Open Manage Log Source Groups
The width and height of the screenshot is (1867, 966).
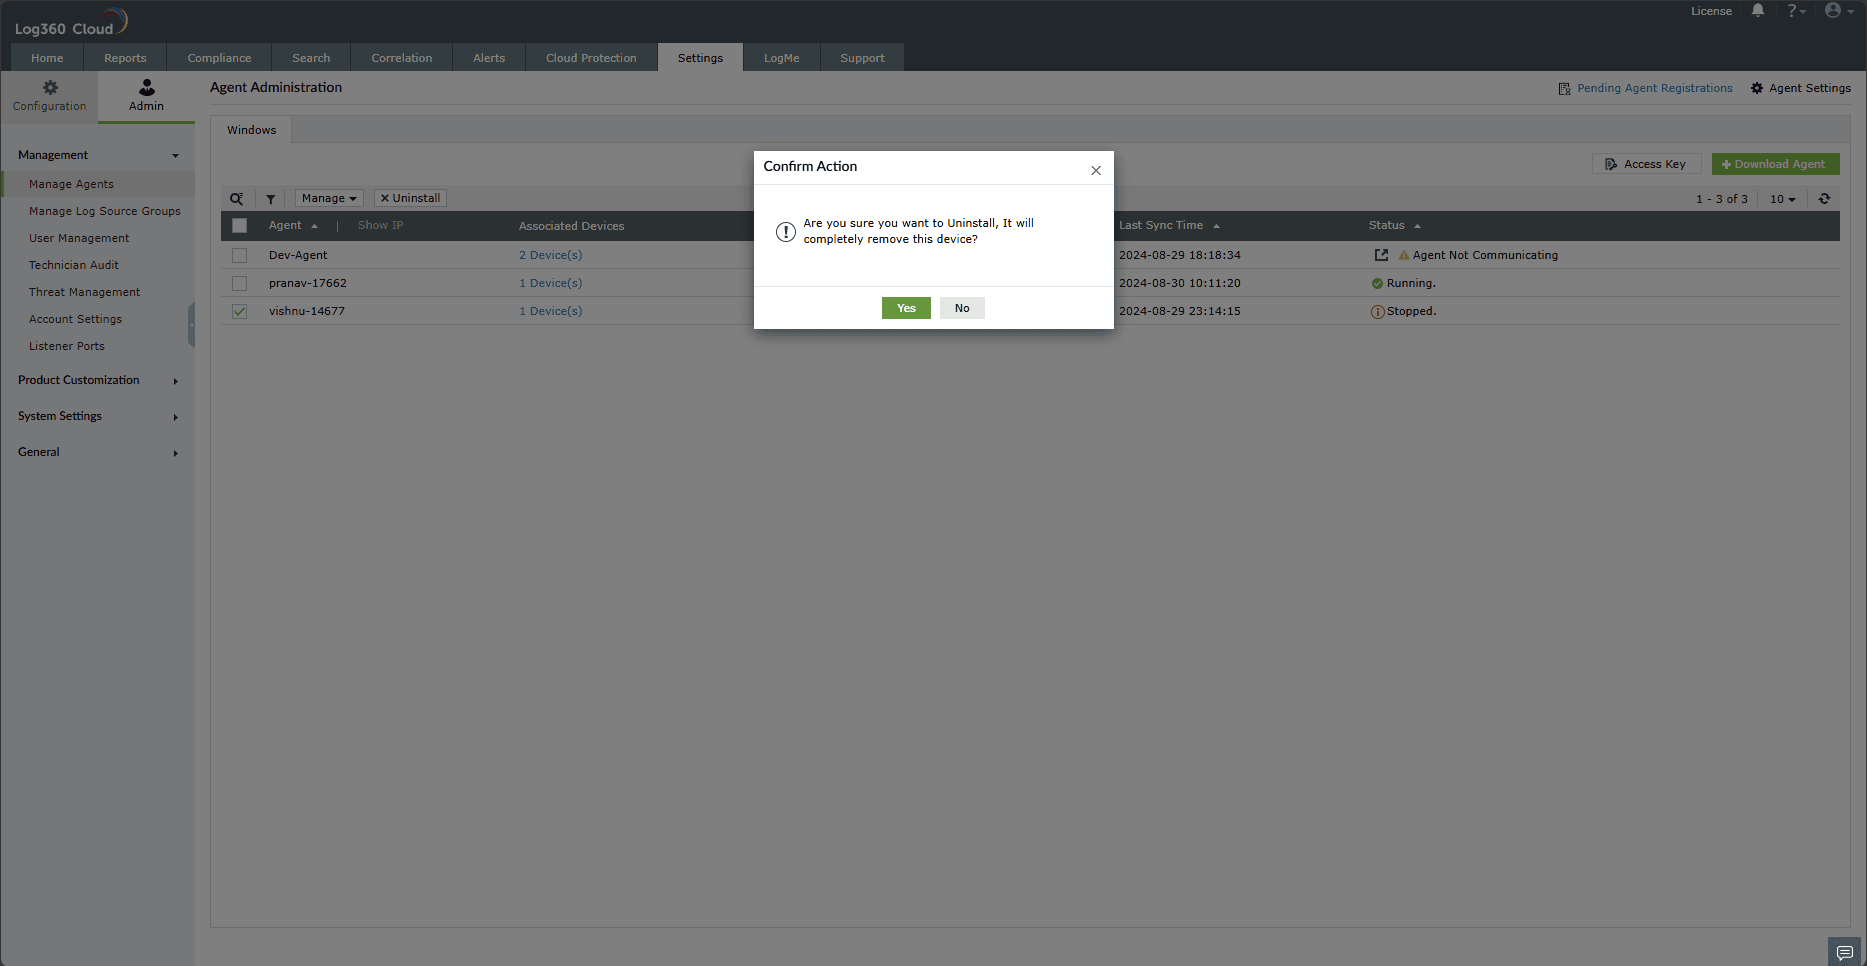(104, 211)
